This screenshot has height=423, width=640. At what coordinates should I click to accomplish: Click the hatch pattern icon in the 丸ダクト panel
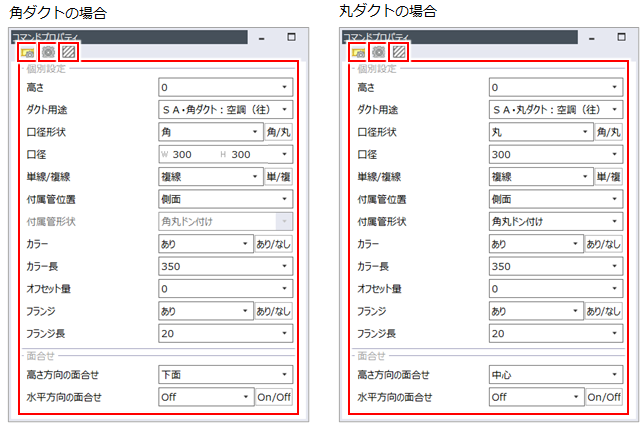pyautogui.click(x=398, y=51)
